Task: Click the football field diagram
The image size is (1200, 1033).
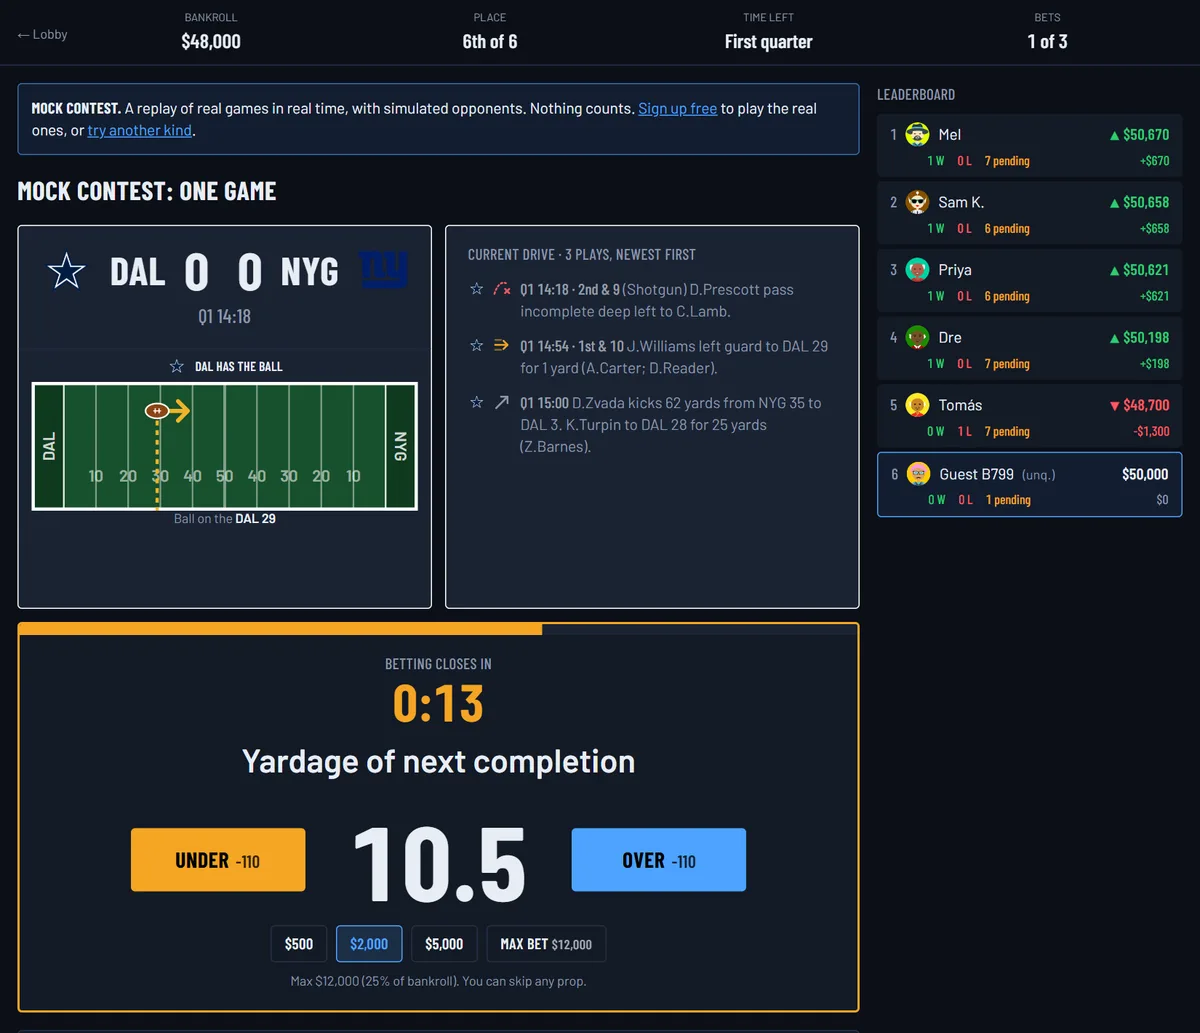Action: [x=225, y=446]
